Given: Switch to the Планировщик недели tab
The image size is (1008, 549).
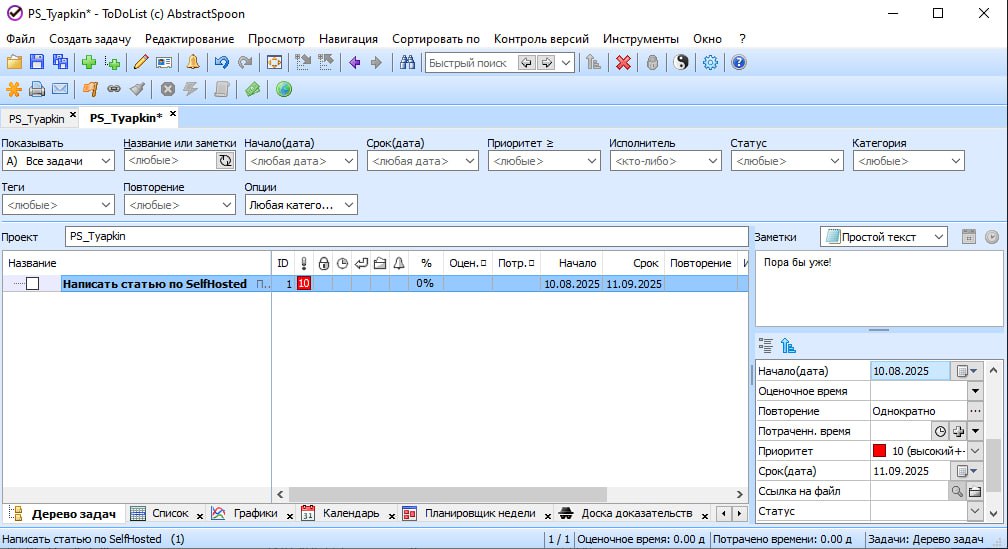Looking at the screenshot, I should coord(479,514).
